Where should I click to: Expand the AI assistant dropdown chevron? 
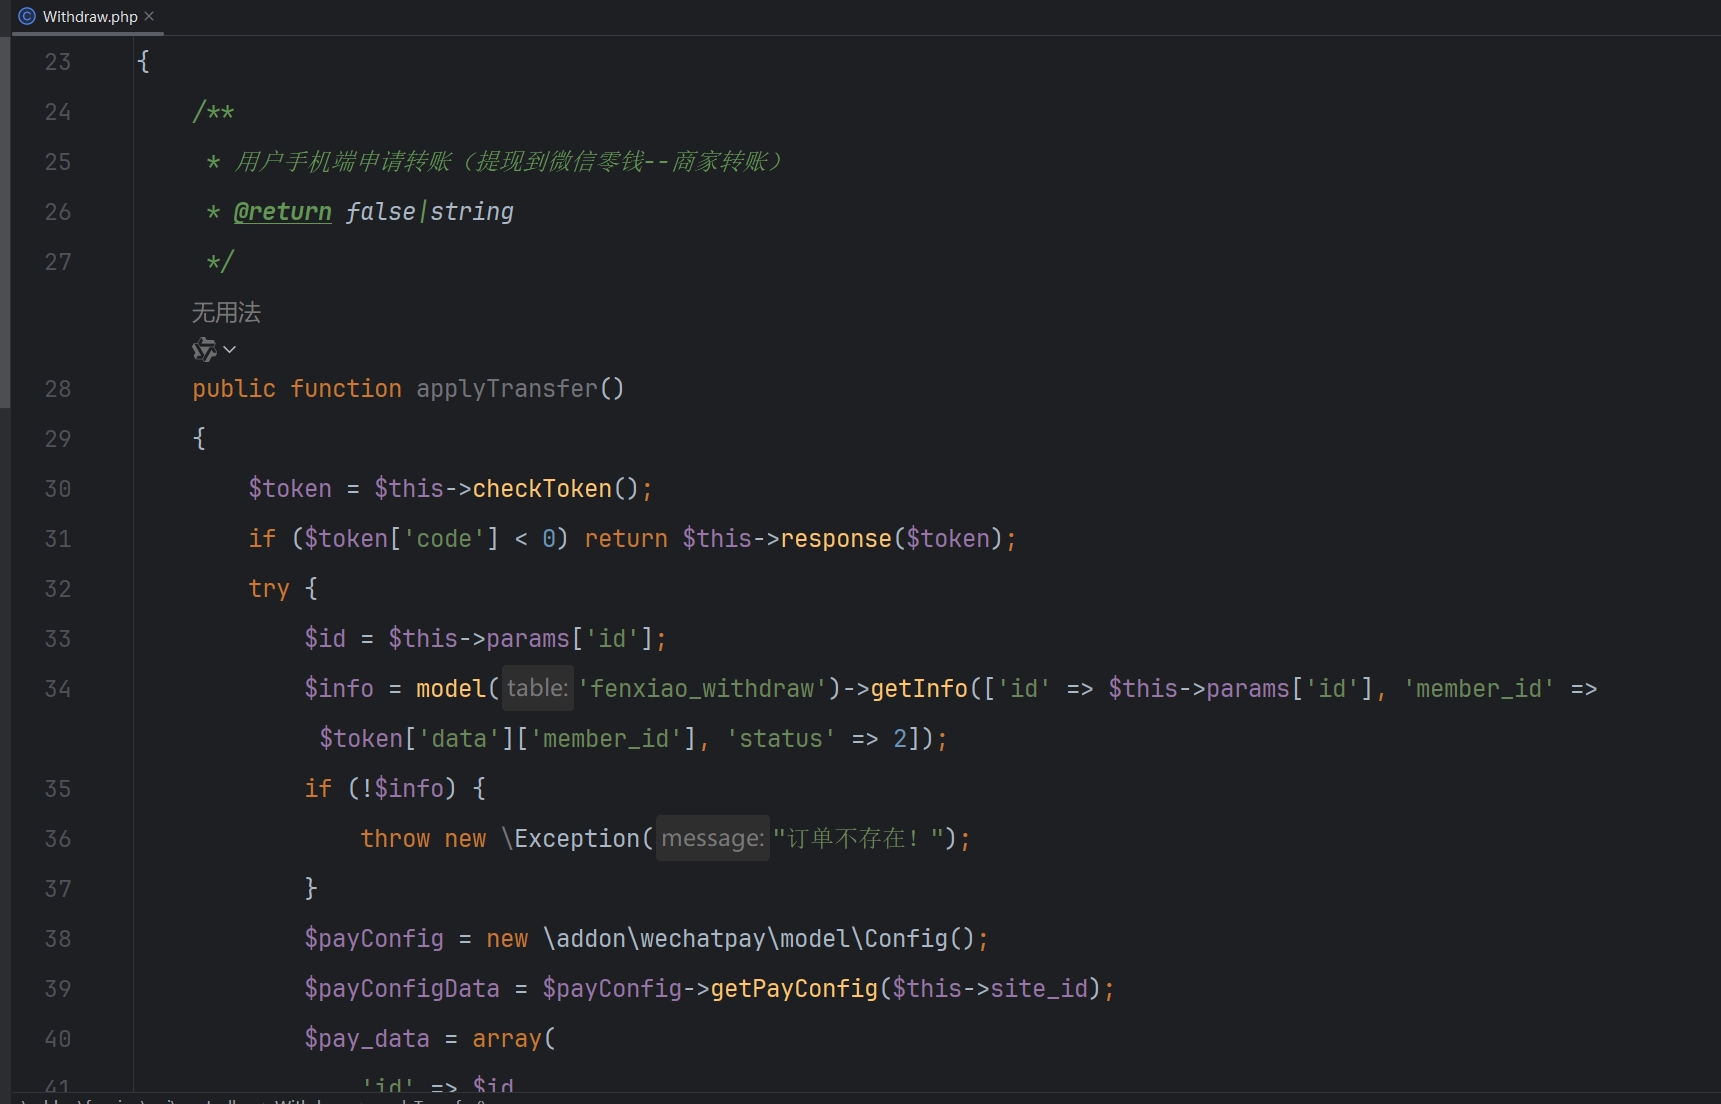230,350
